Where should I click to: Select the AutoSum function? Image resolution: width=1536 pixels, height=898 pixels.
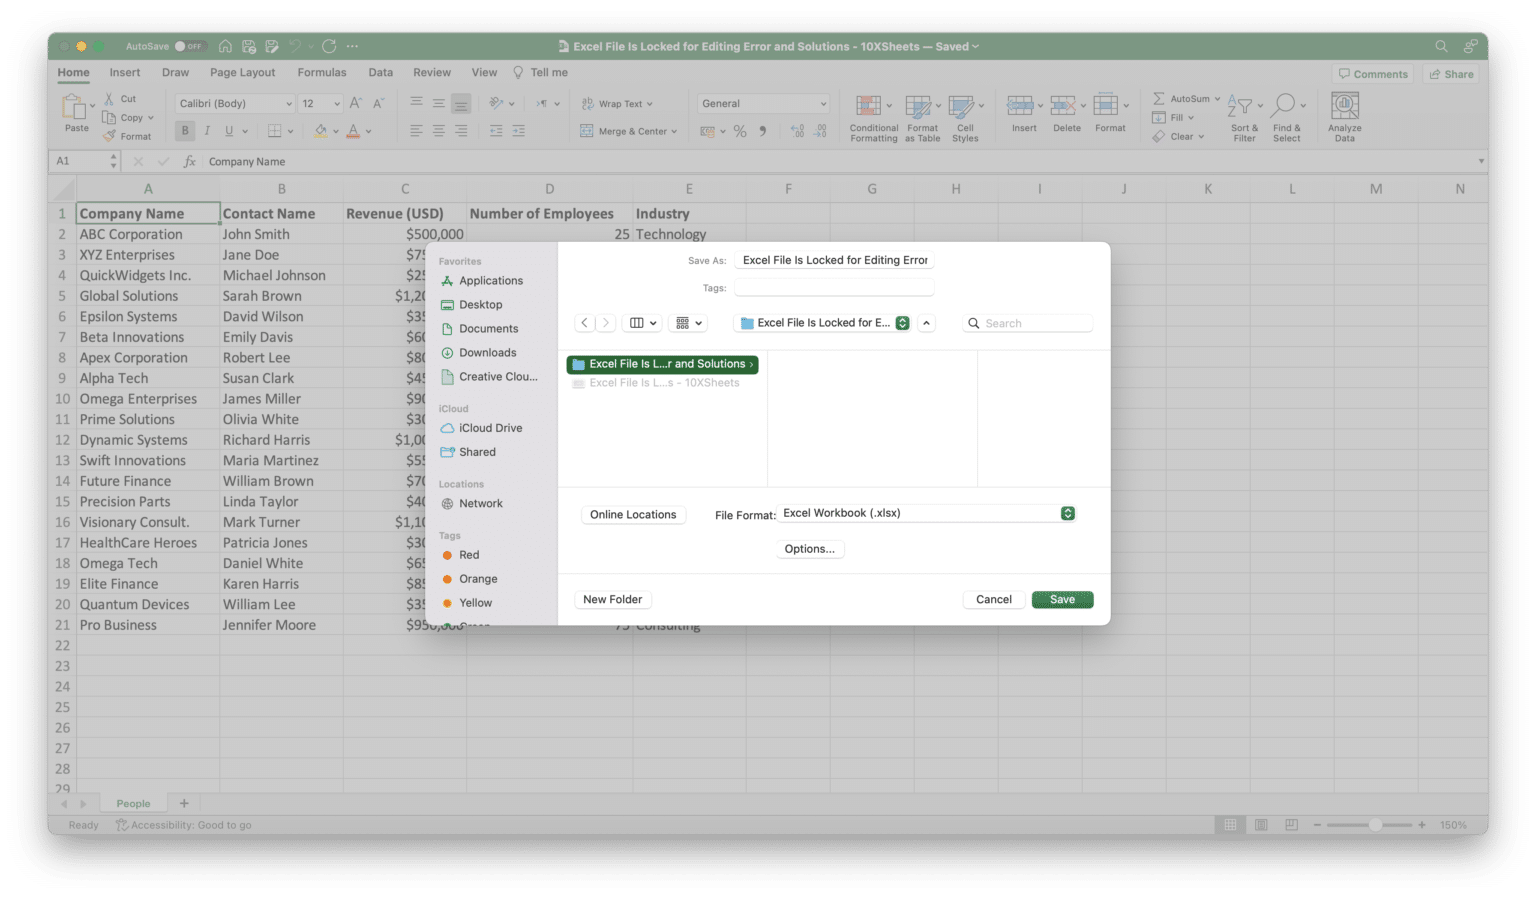[1184, 98]
